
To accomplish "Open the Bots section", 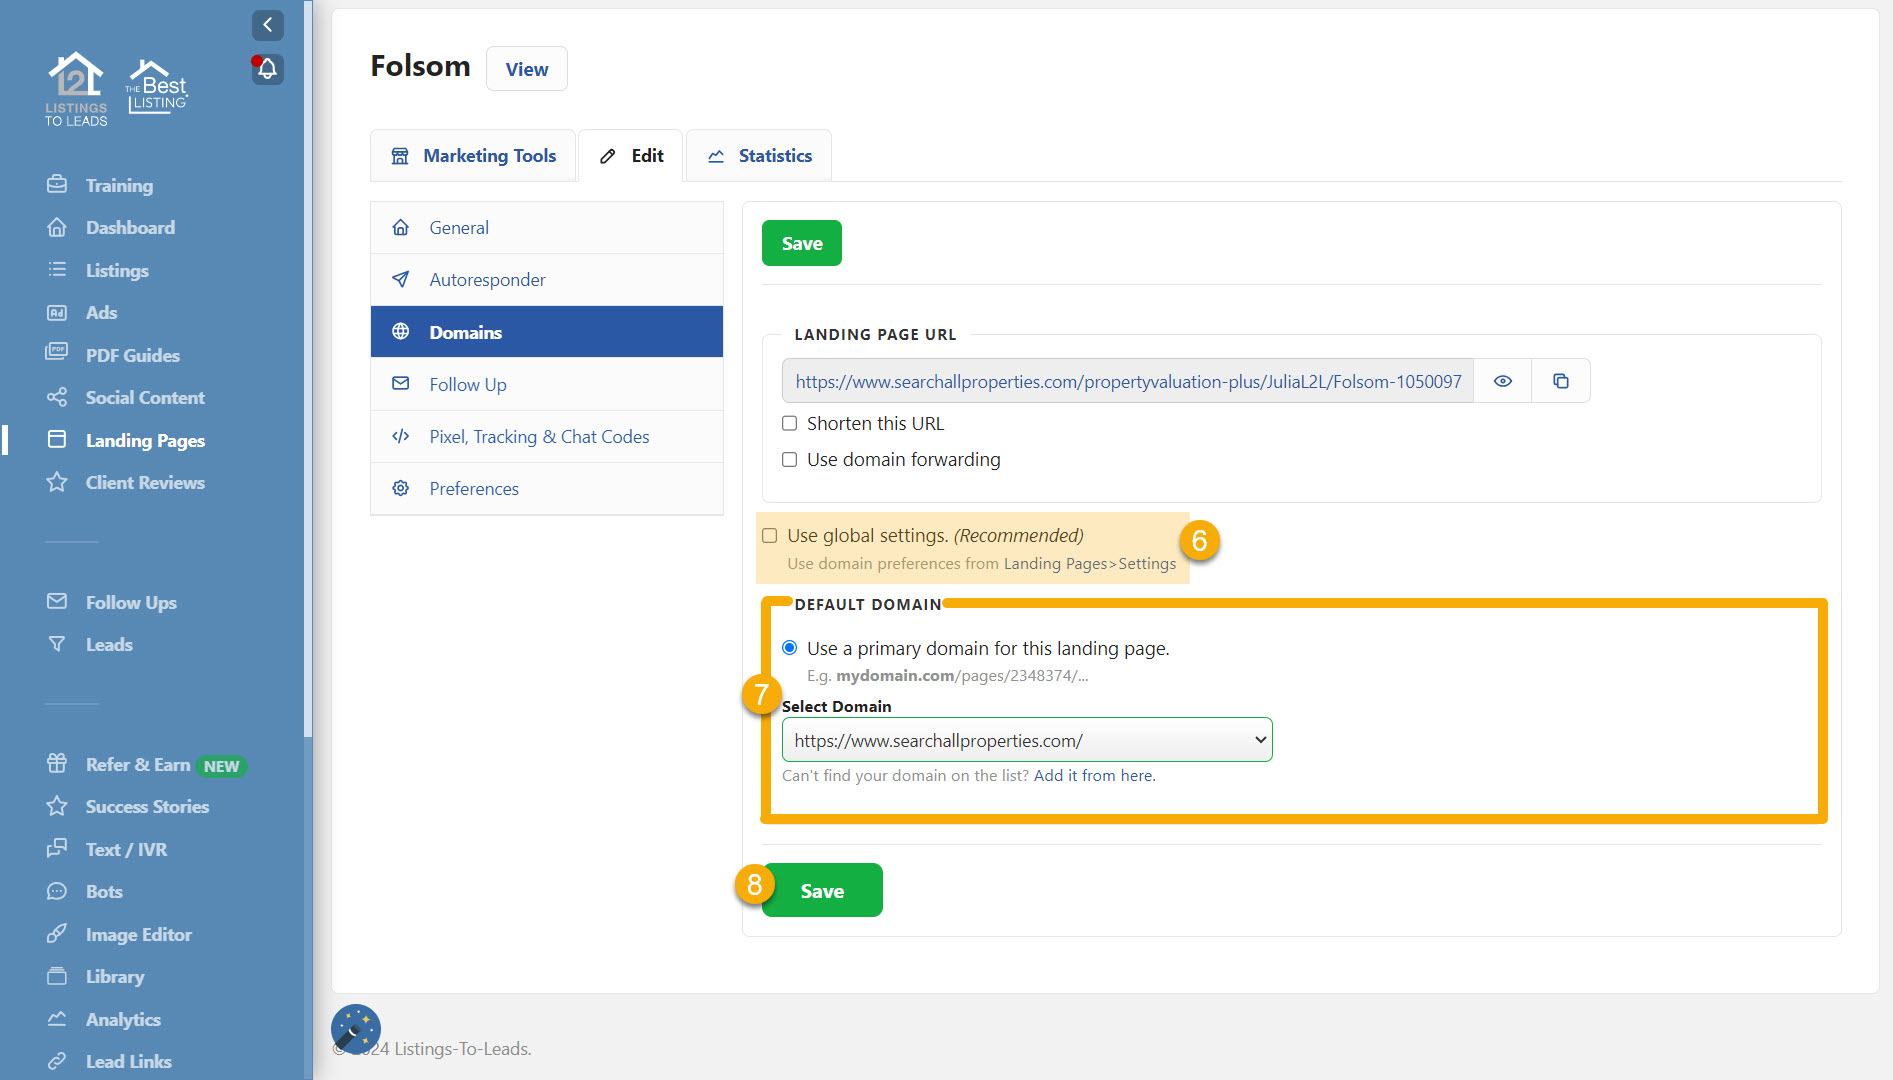I will click(x=104, y=891).
